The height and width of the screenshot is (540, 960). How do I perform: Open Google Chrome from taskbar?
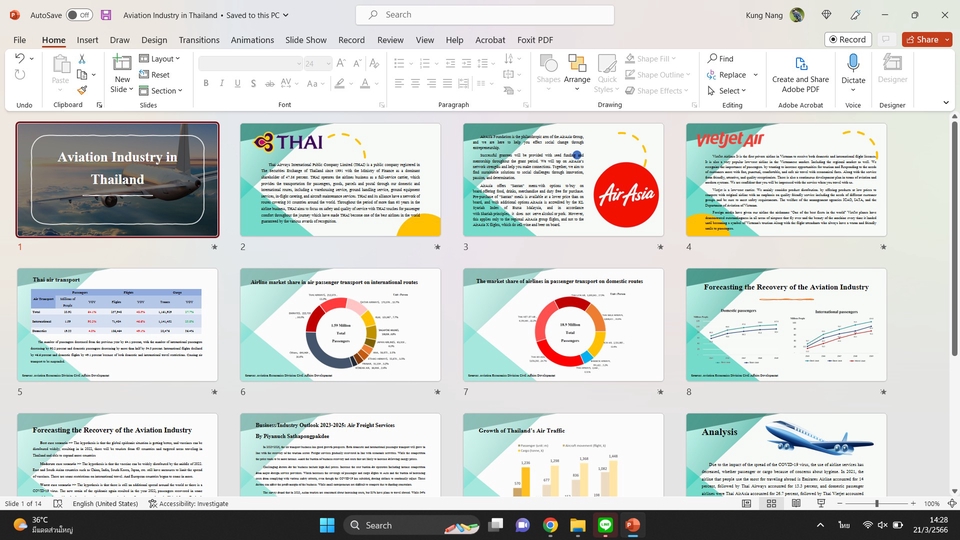(x=550, y=525)
